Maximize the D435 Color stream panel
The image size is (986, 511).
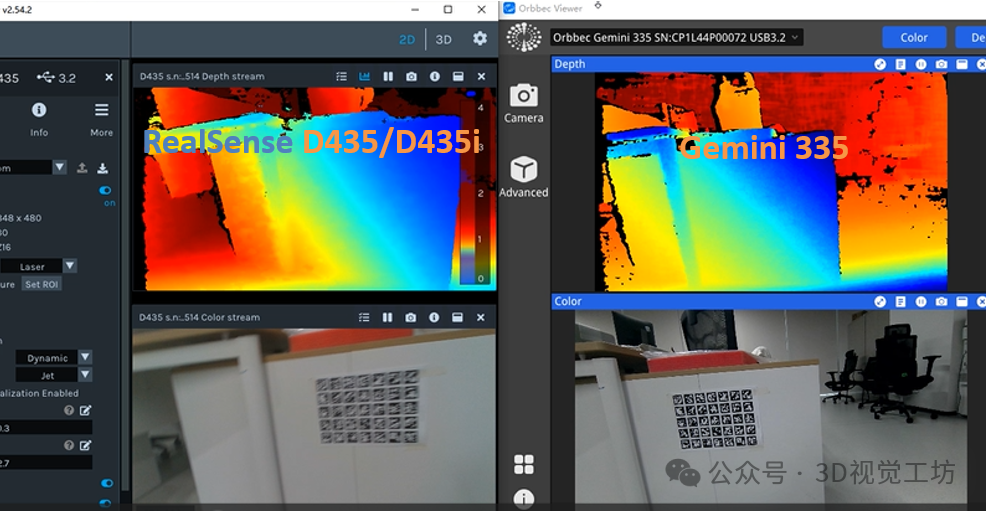(x=457, y=317)
